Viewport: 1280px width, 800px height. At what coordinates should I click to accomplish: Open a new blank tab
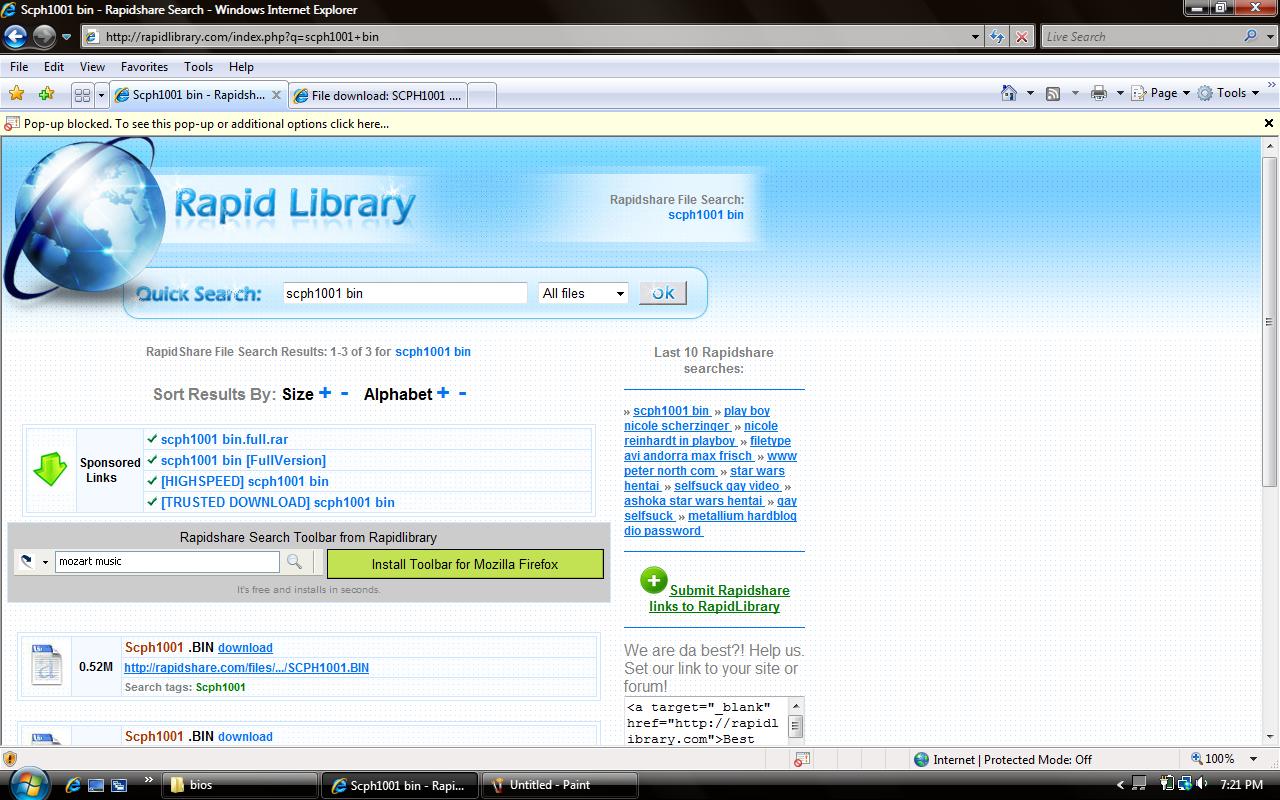tap(482, 96)
